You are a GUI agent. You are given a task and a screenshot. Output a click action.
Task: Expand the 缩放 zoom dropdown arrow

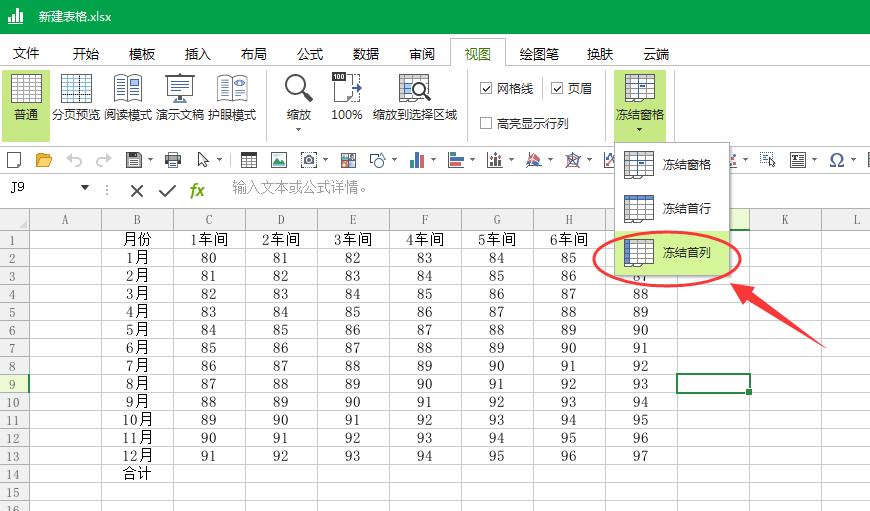(x=299, y=130)
